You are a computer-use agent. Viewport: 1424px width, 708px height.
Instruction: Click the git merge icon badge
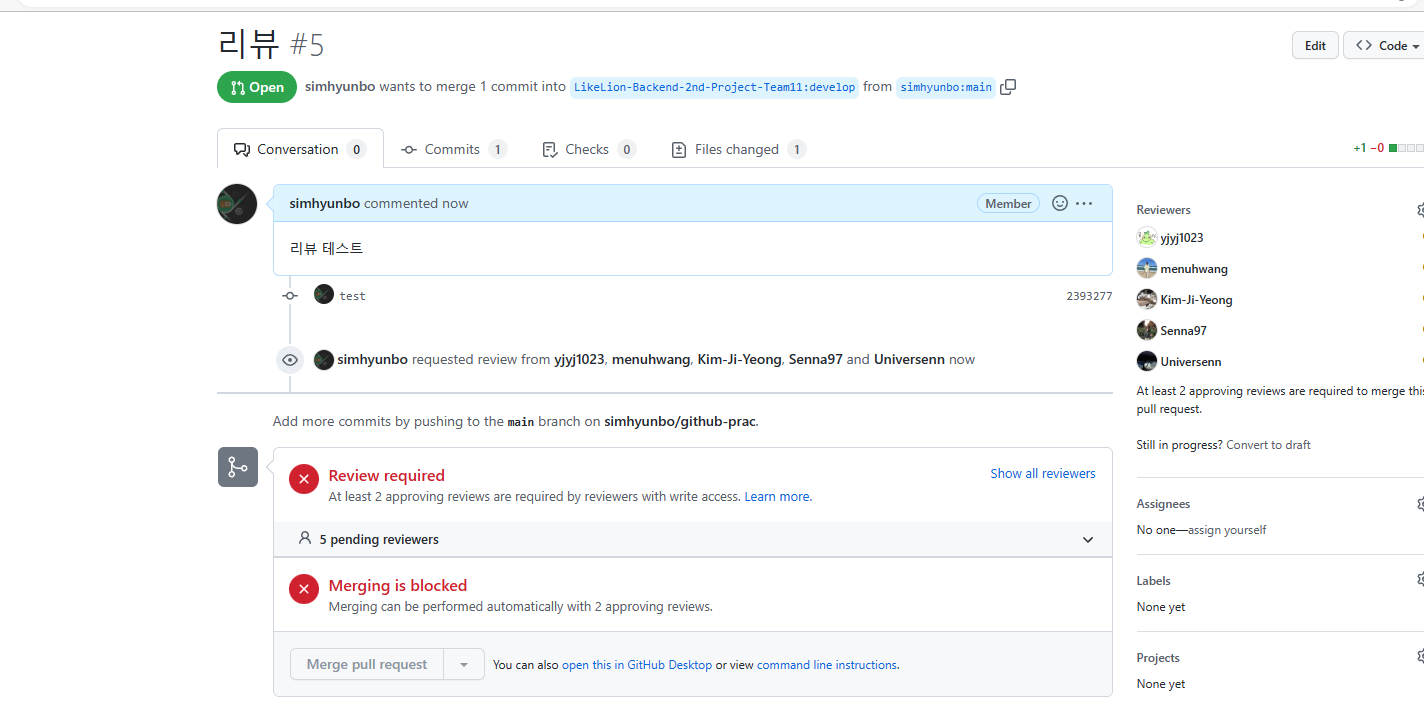(x=238, y=467)
